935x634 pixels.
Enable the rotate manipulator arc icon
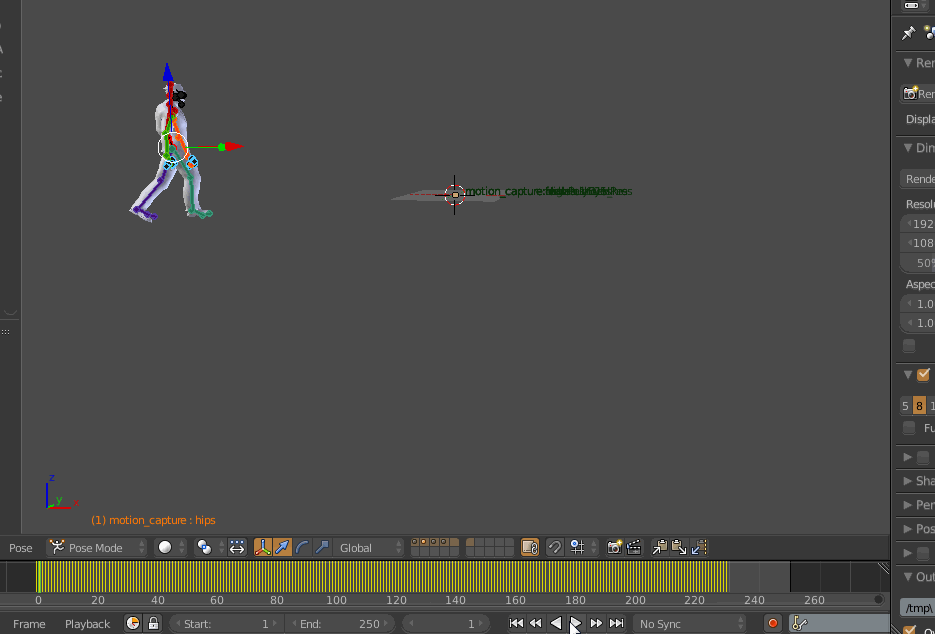(302, 548)
